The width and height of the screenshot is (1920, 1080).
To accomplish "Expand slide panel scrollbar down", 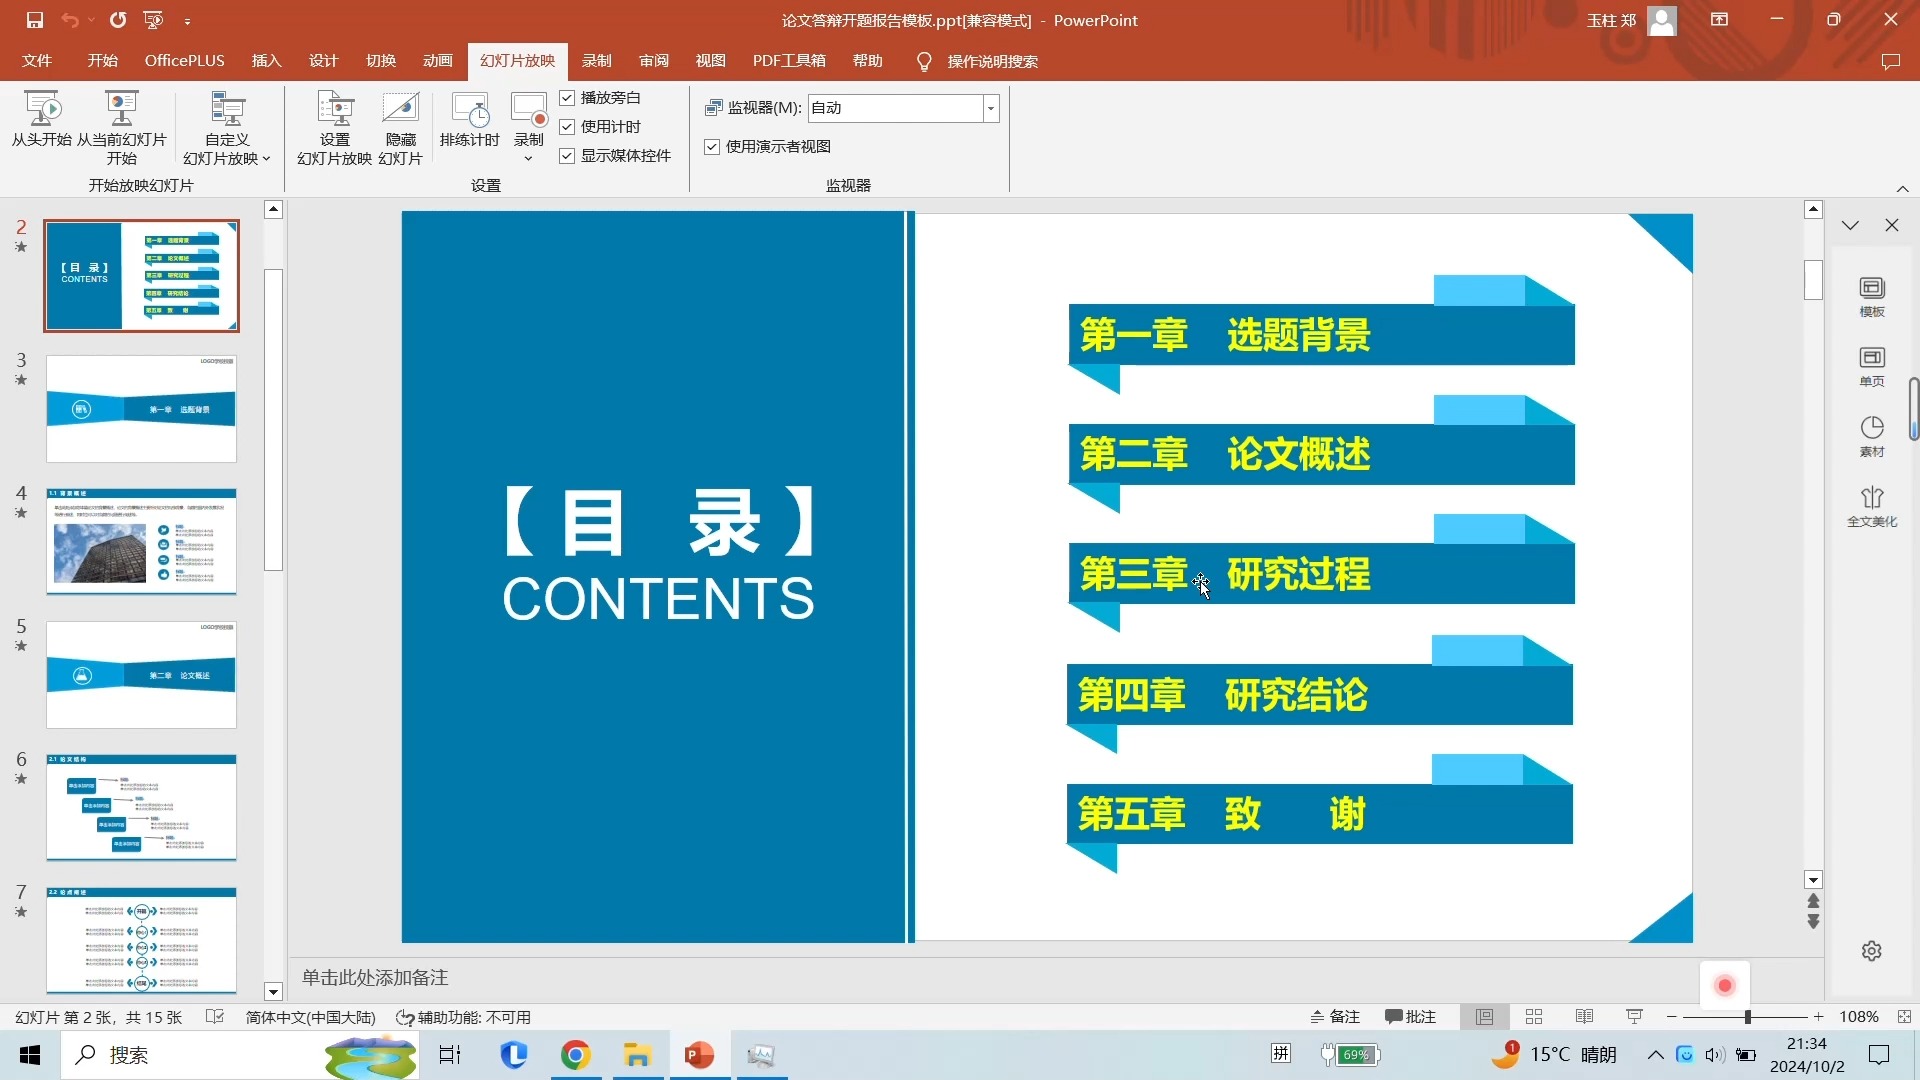I will point(272,989).
